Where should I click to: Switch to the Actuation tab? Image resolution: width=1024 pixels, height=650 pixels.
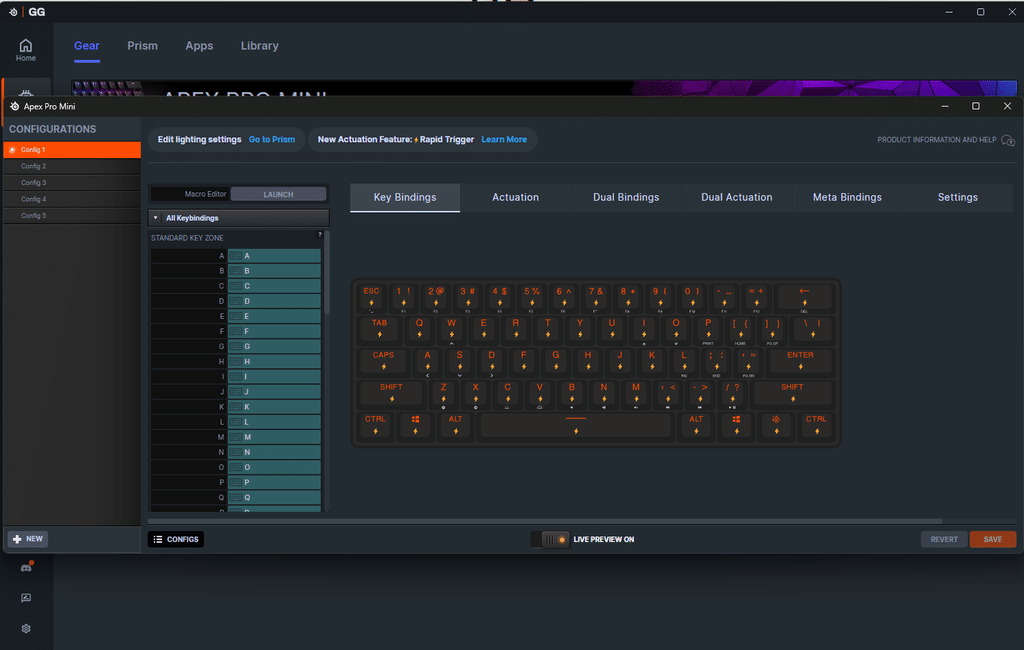coord(515,197)
